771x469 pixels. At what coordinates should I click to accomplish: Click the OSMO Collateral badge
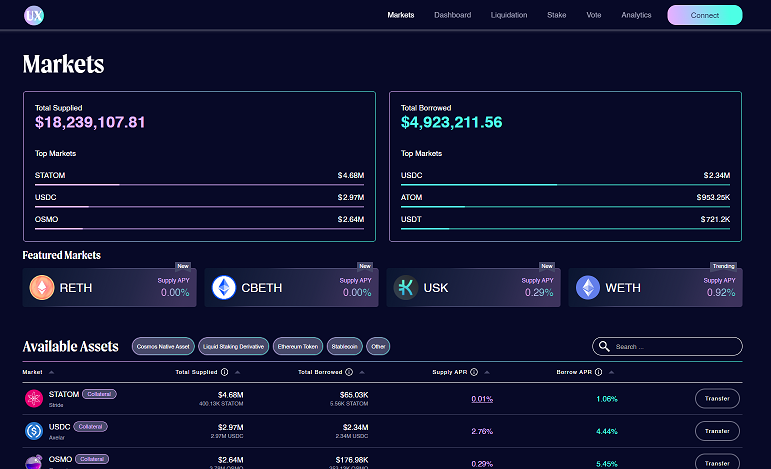[92, 459]
